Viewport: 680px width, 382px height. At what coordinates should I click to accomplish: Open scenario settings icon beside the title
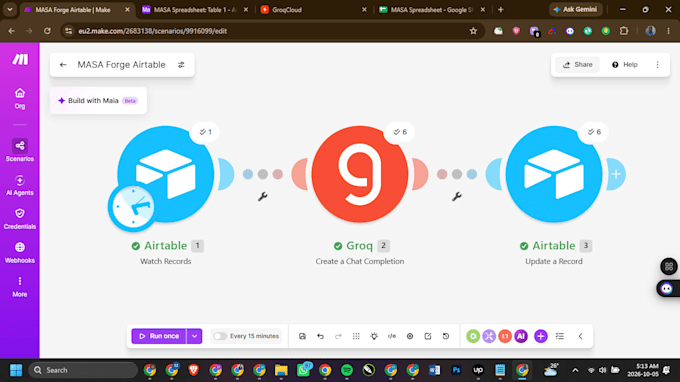[x=181, y=65]
